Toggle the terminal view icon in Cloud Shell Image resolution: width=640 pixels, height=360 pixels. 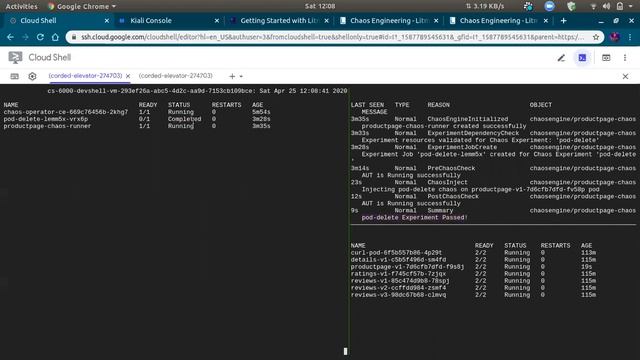(582, 58)
